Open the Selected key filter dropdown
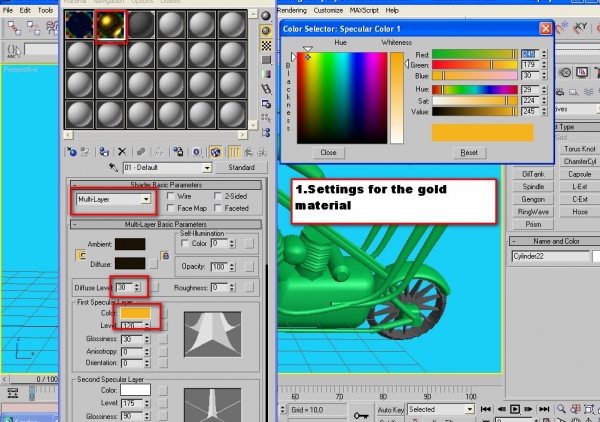The image size is (600, 422). (470, 409)
